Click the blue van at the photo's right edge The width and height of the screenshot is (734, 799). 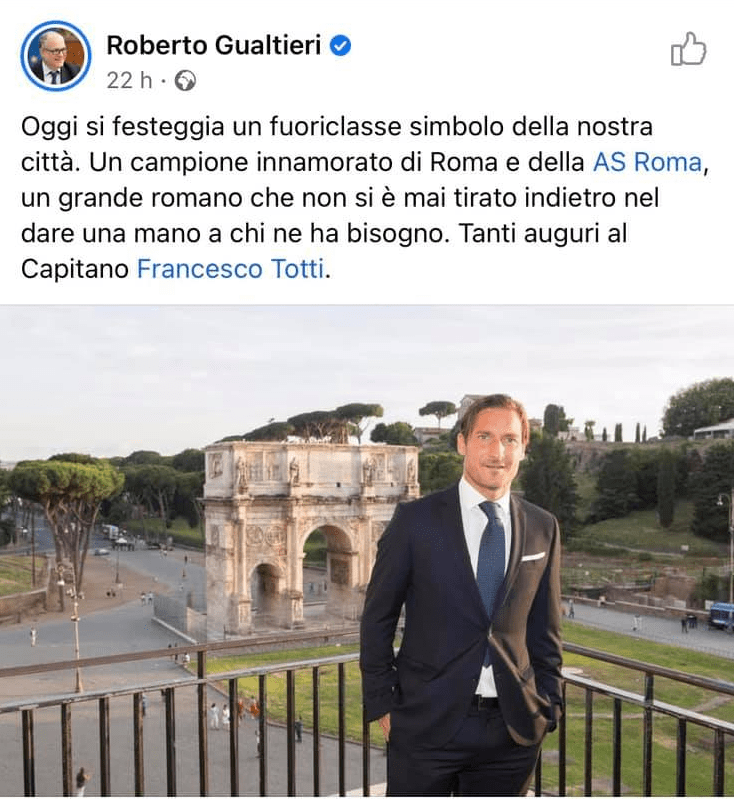pyautogui.click(x=721, y=617)
